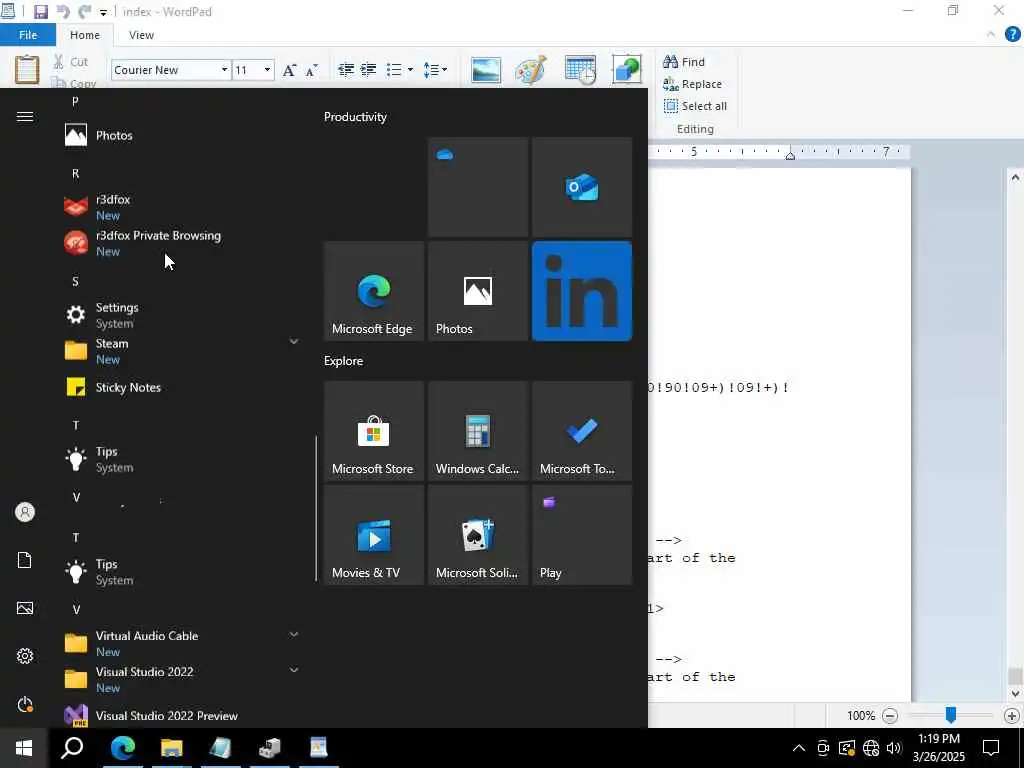The height and width of the screenshot is (768, 1024).
Task: Open taskbar Search
Action: click(x=72, y=748)
